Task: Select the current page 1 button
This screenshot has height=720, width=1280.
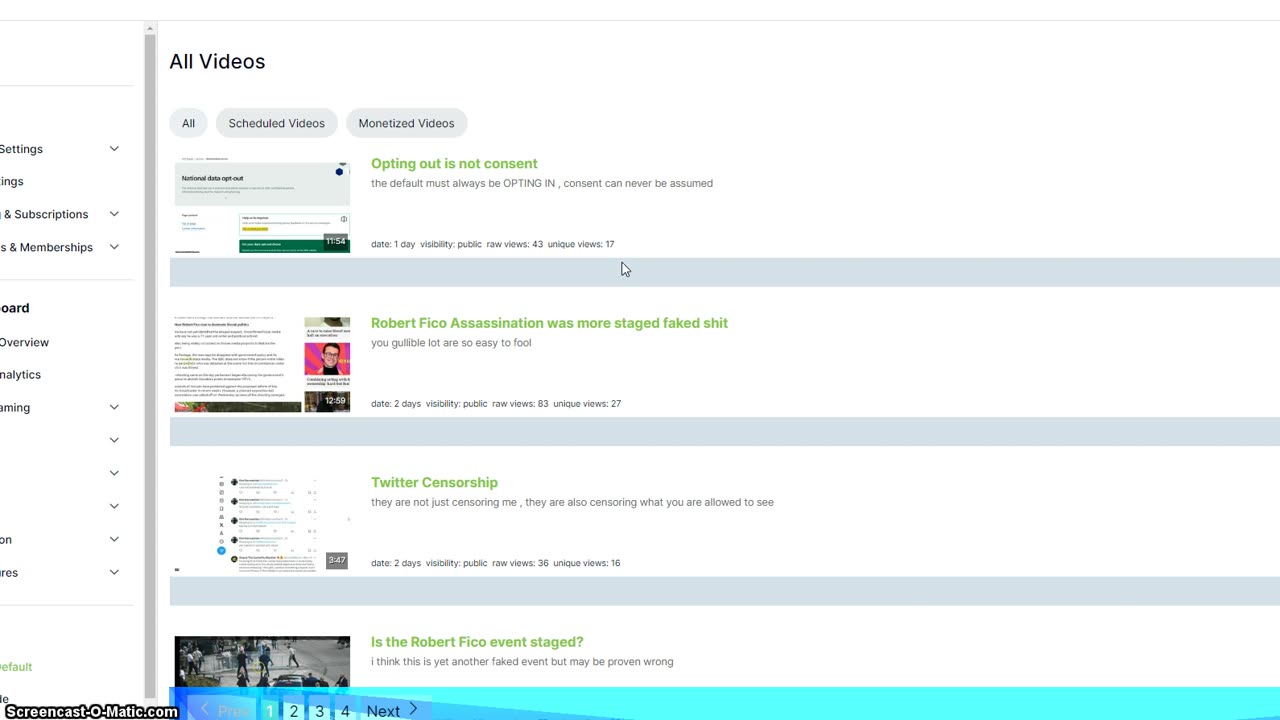Action: (x=269, y=711)
